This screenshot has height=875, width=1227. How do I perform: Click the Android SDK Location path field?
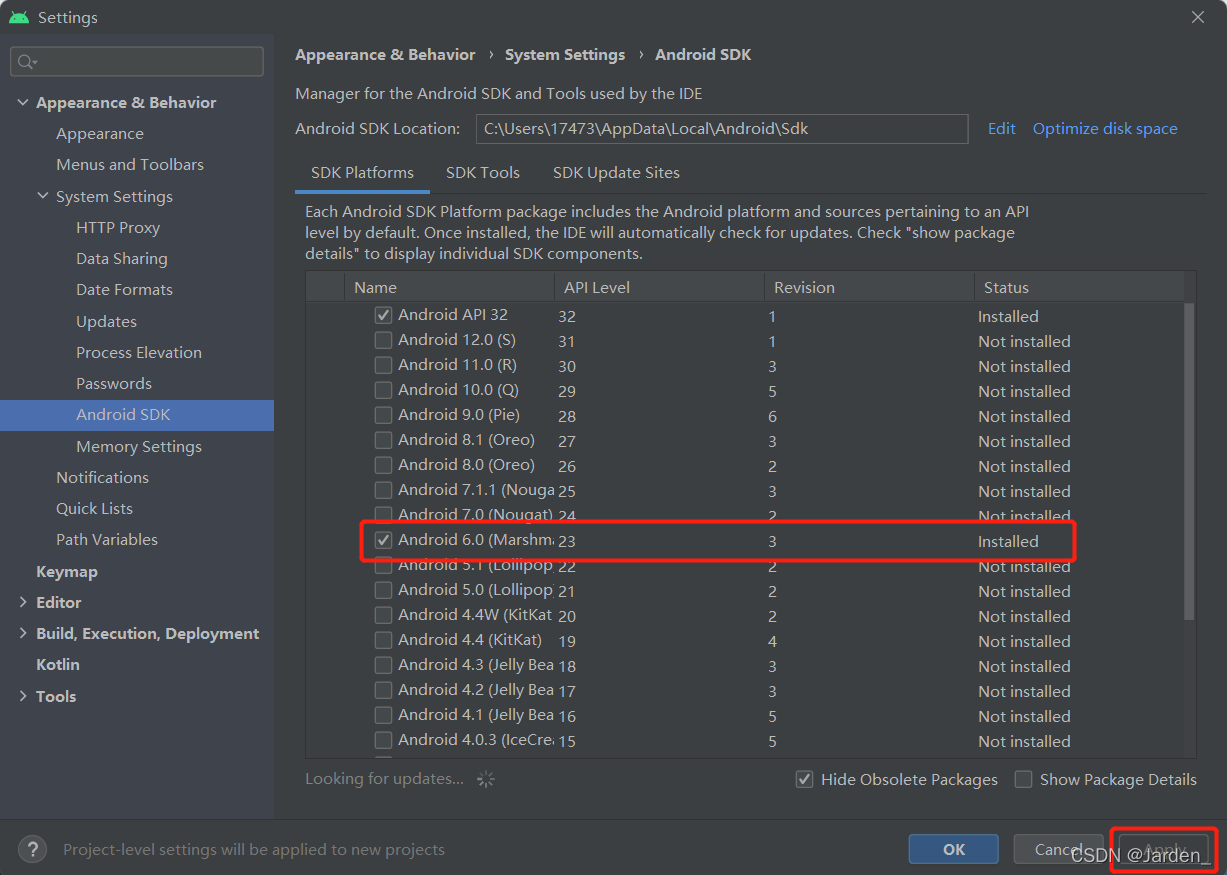pos(721,128)
